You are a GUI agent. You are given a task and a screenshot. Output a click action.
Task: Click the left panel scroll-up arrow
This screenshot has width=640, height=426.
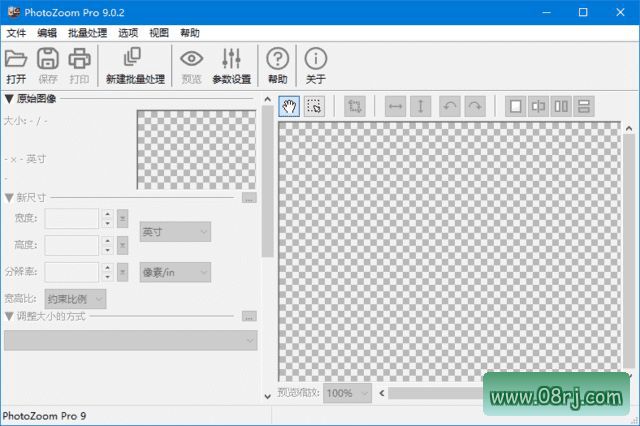click(267, 99)
